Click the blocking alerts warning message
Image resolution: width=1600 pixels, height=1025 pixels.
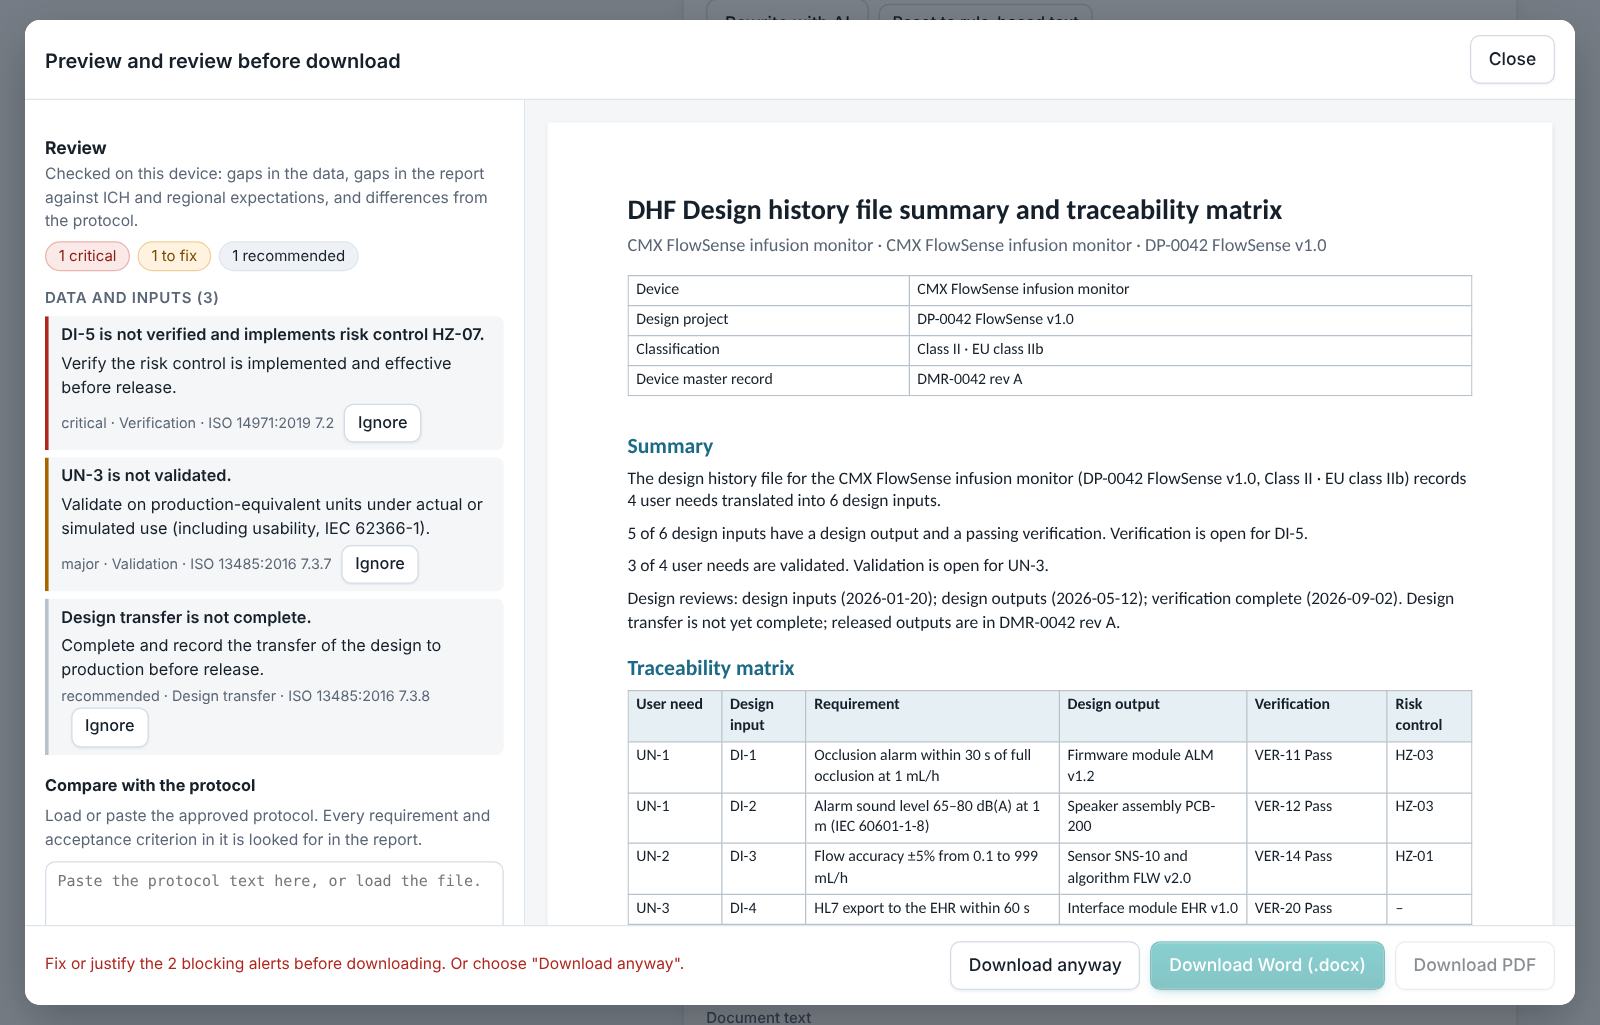(364, 964)
